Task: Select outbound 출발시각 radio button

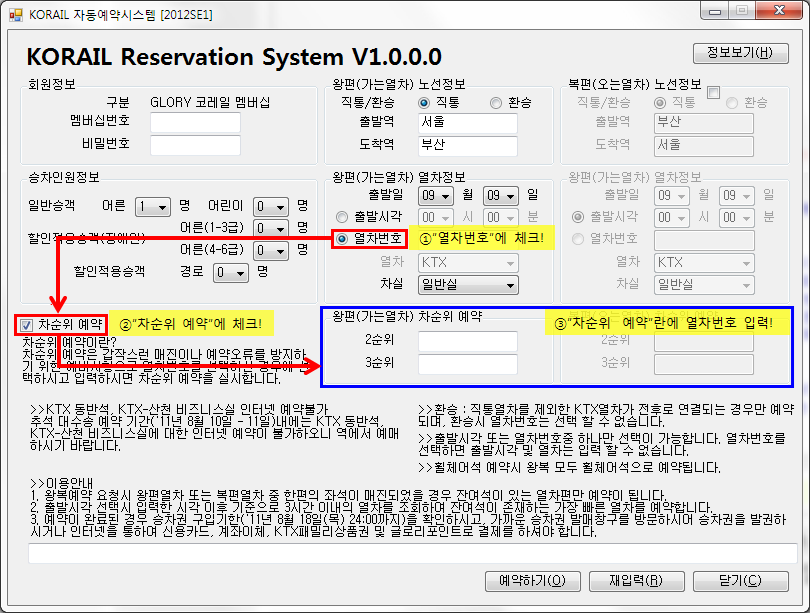Action: [x=341, y=217]
